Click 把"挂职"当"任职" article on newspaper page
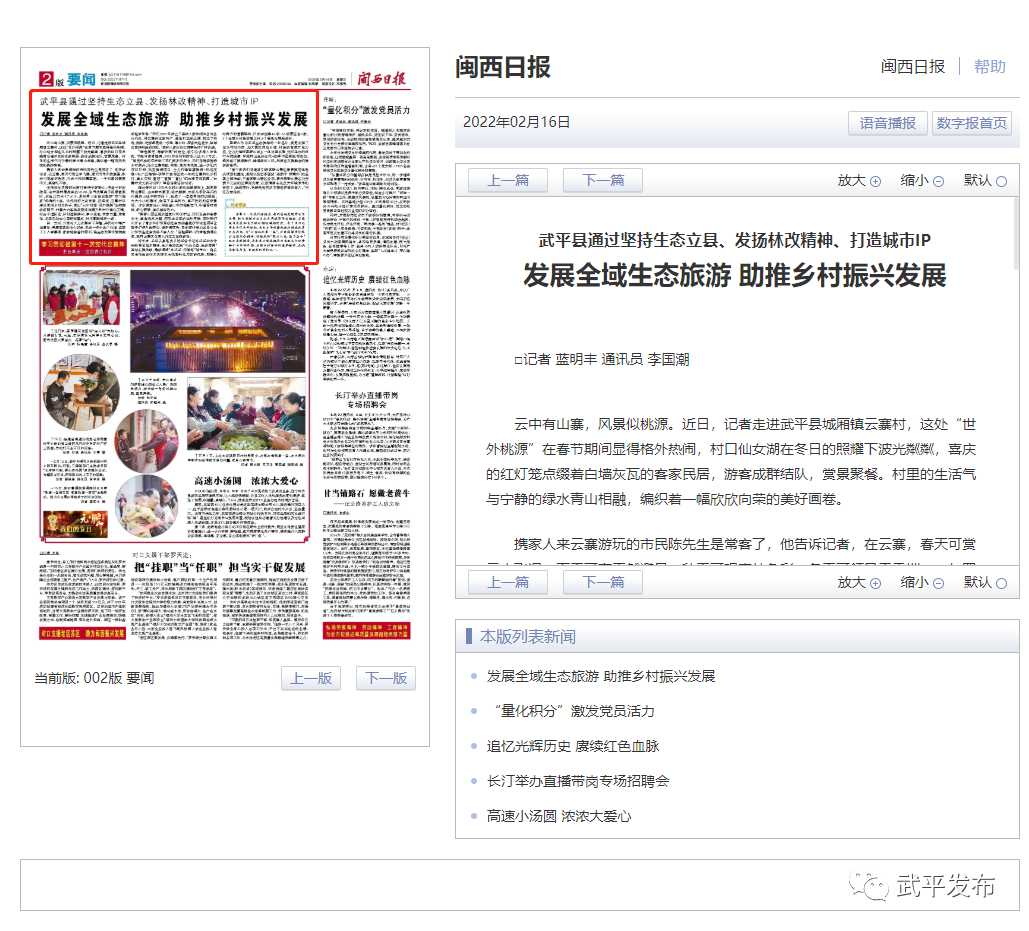Image resolution: width=1029 pixels, height=931 pixels. pyautogui.click(x=219, y=597)
